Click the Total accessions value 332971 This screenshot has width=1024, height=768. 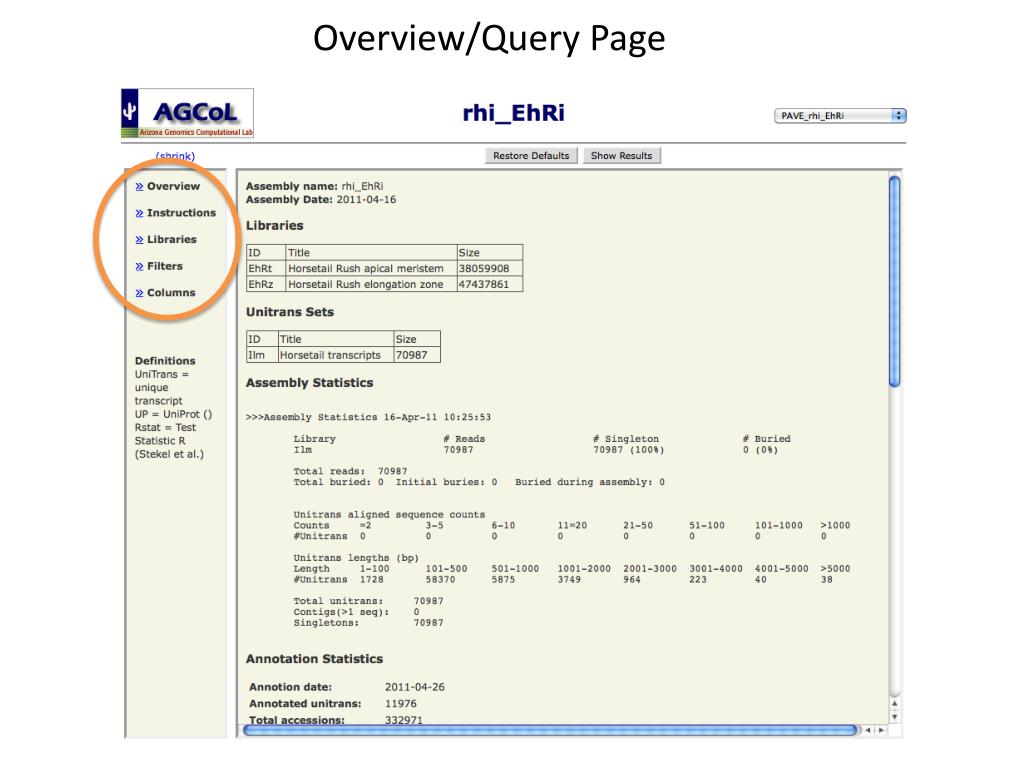pos(404,720)
